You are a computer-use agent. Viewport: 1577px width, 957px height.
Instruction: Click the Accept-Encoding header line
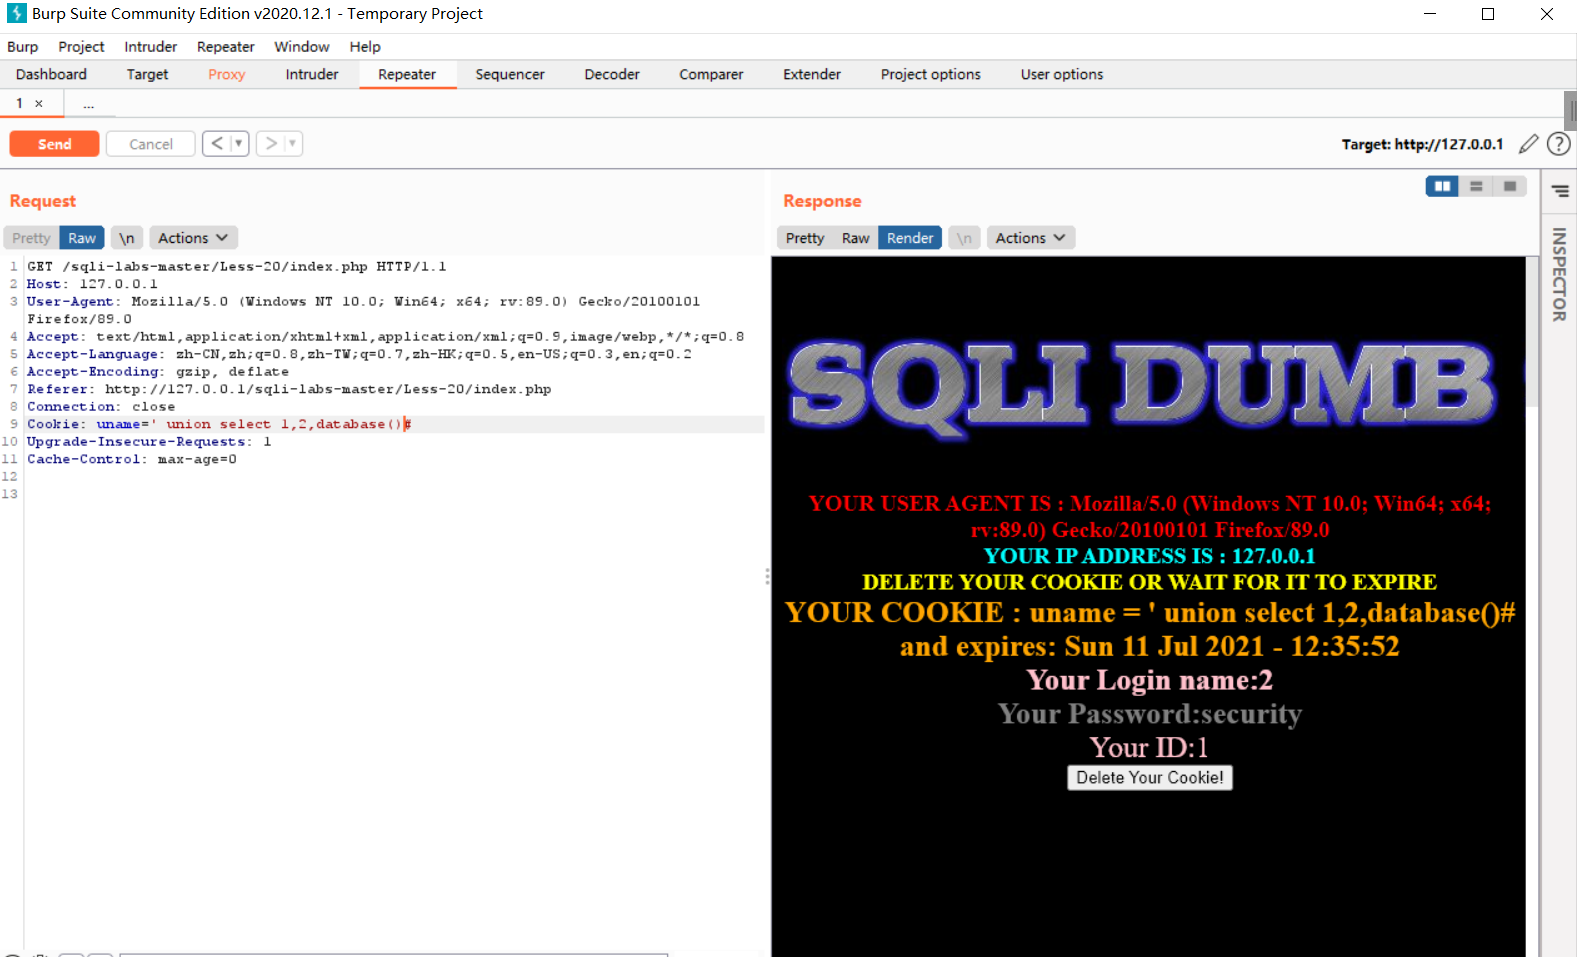(157, 372)
